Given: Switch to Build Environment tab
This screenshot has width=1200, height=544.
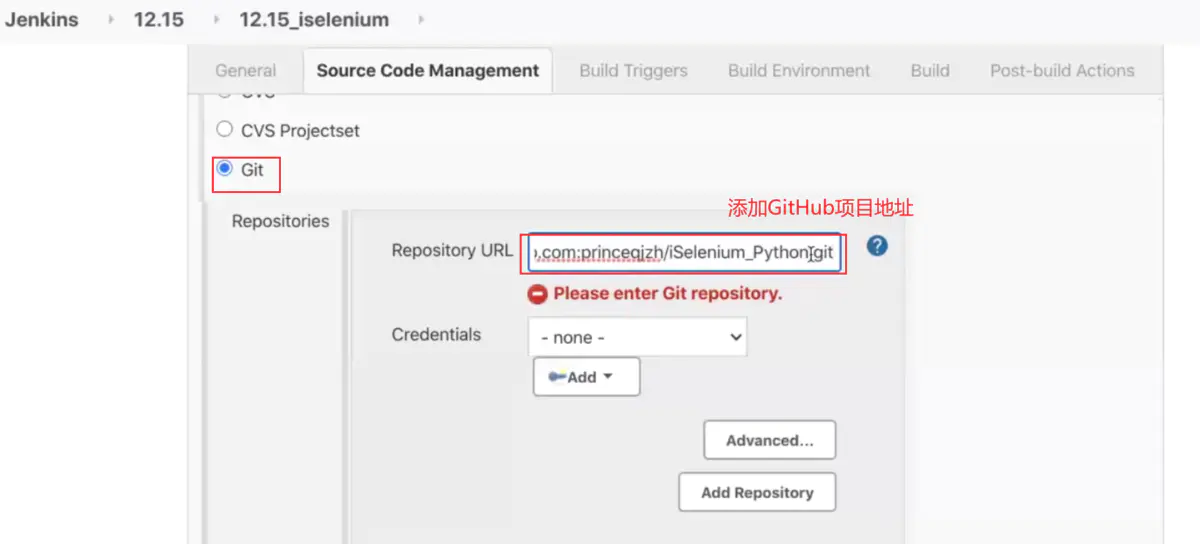Looking at the screenshot, I should [x=799, y=70].
